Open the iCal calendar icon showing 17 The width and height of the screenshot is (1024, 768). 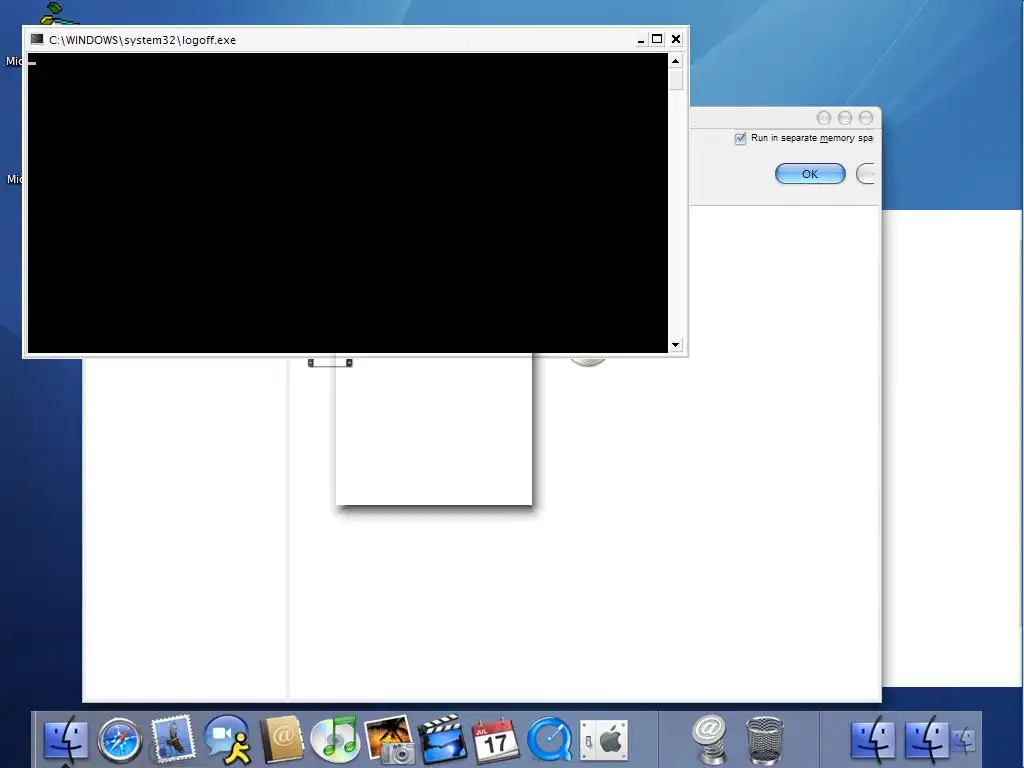[x=496, y=740]
